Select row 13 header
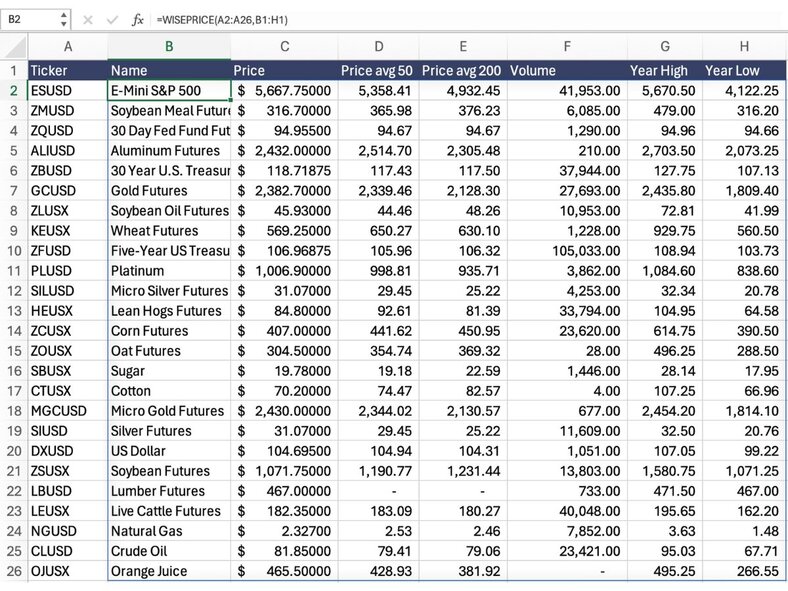Image resolution: width=788 pixels, height=591 pixels. click(x=14, y=311)
